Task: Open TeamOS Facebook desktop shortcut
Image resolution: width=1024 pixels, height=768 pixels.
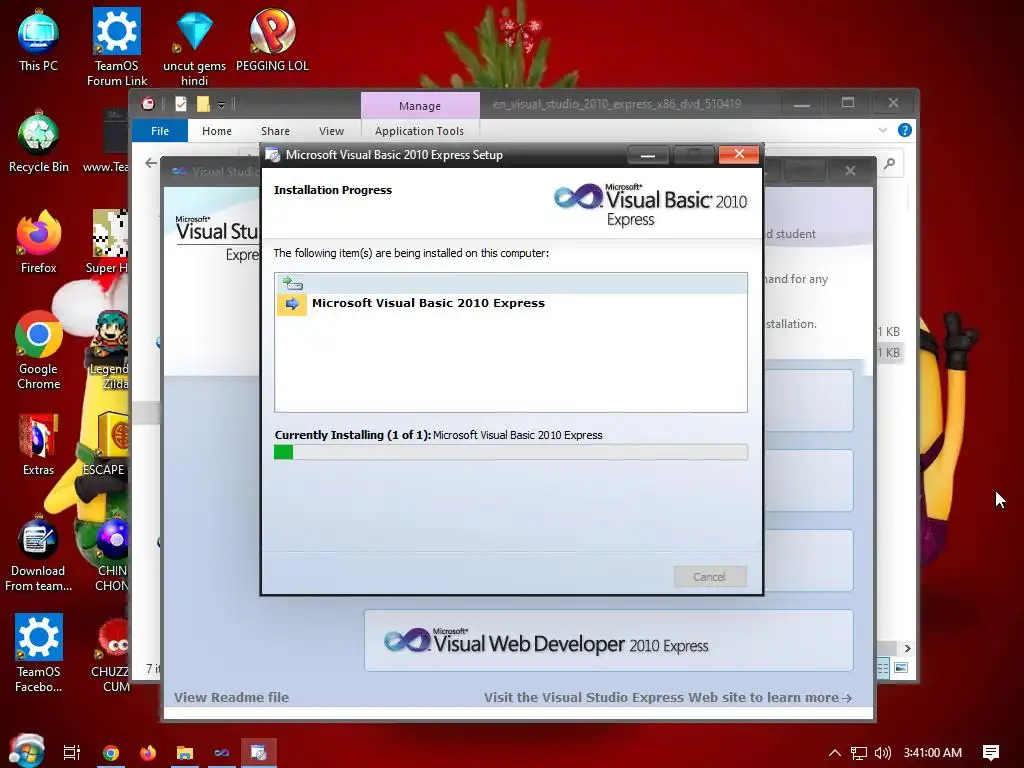Action: [x=39, y=653]
